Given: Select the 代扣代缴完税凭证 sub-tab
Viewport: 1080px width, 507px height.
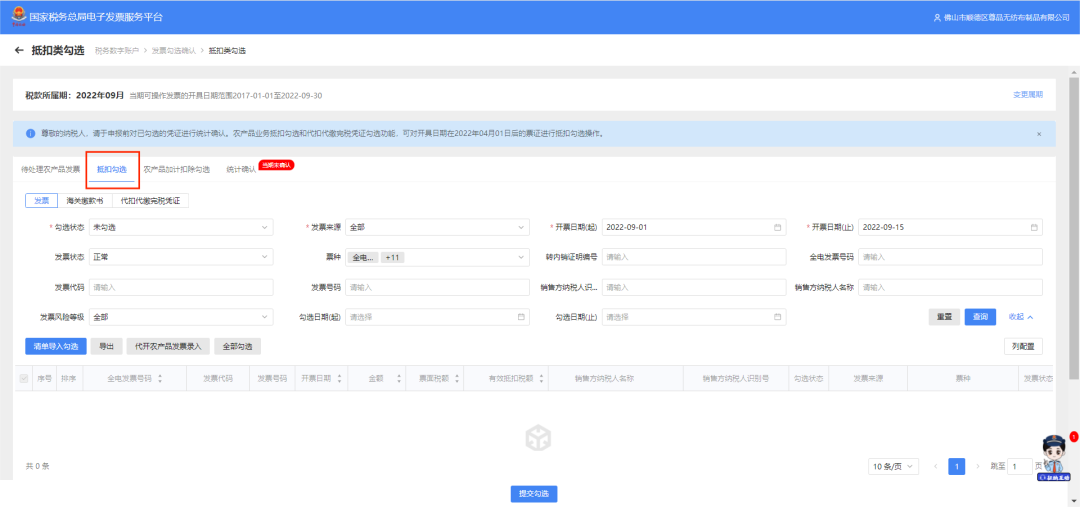Looking at the screenshot, I should (x=150, y=200).
